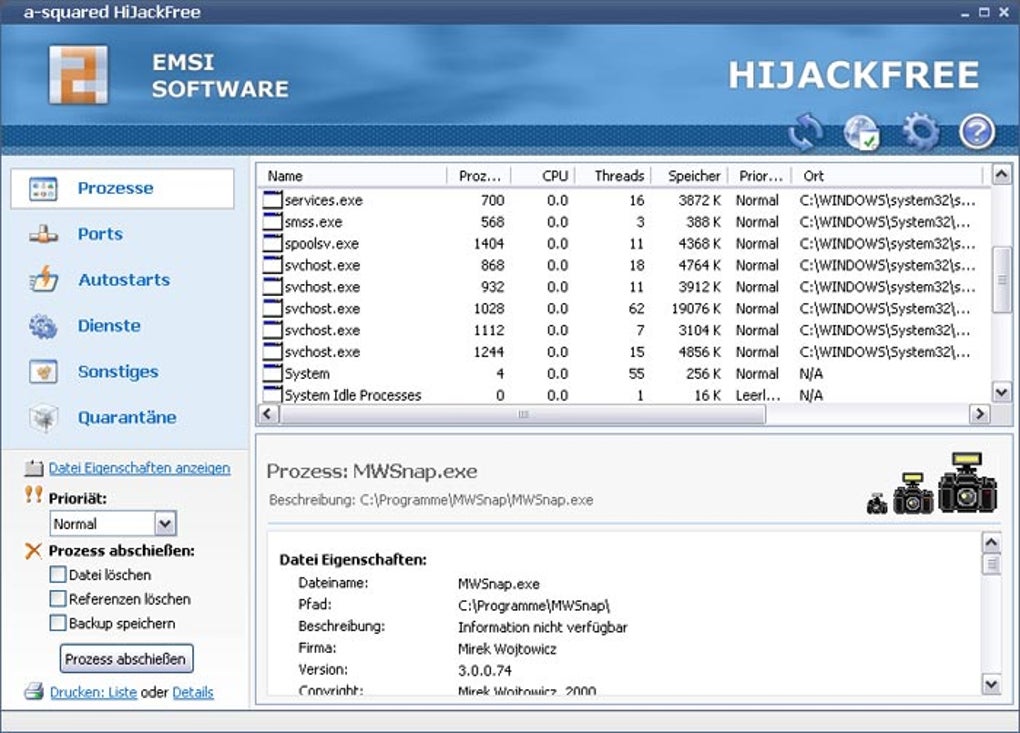Click the spoolsv.exe process icon
The image size is (1020, 733).
click(273, 243)
